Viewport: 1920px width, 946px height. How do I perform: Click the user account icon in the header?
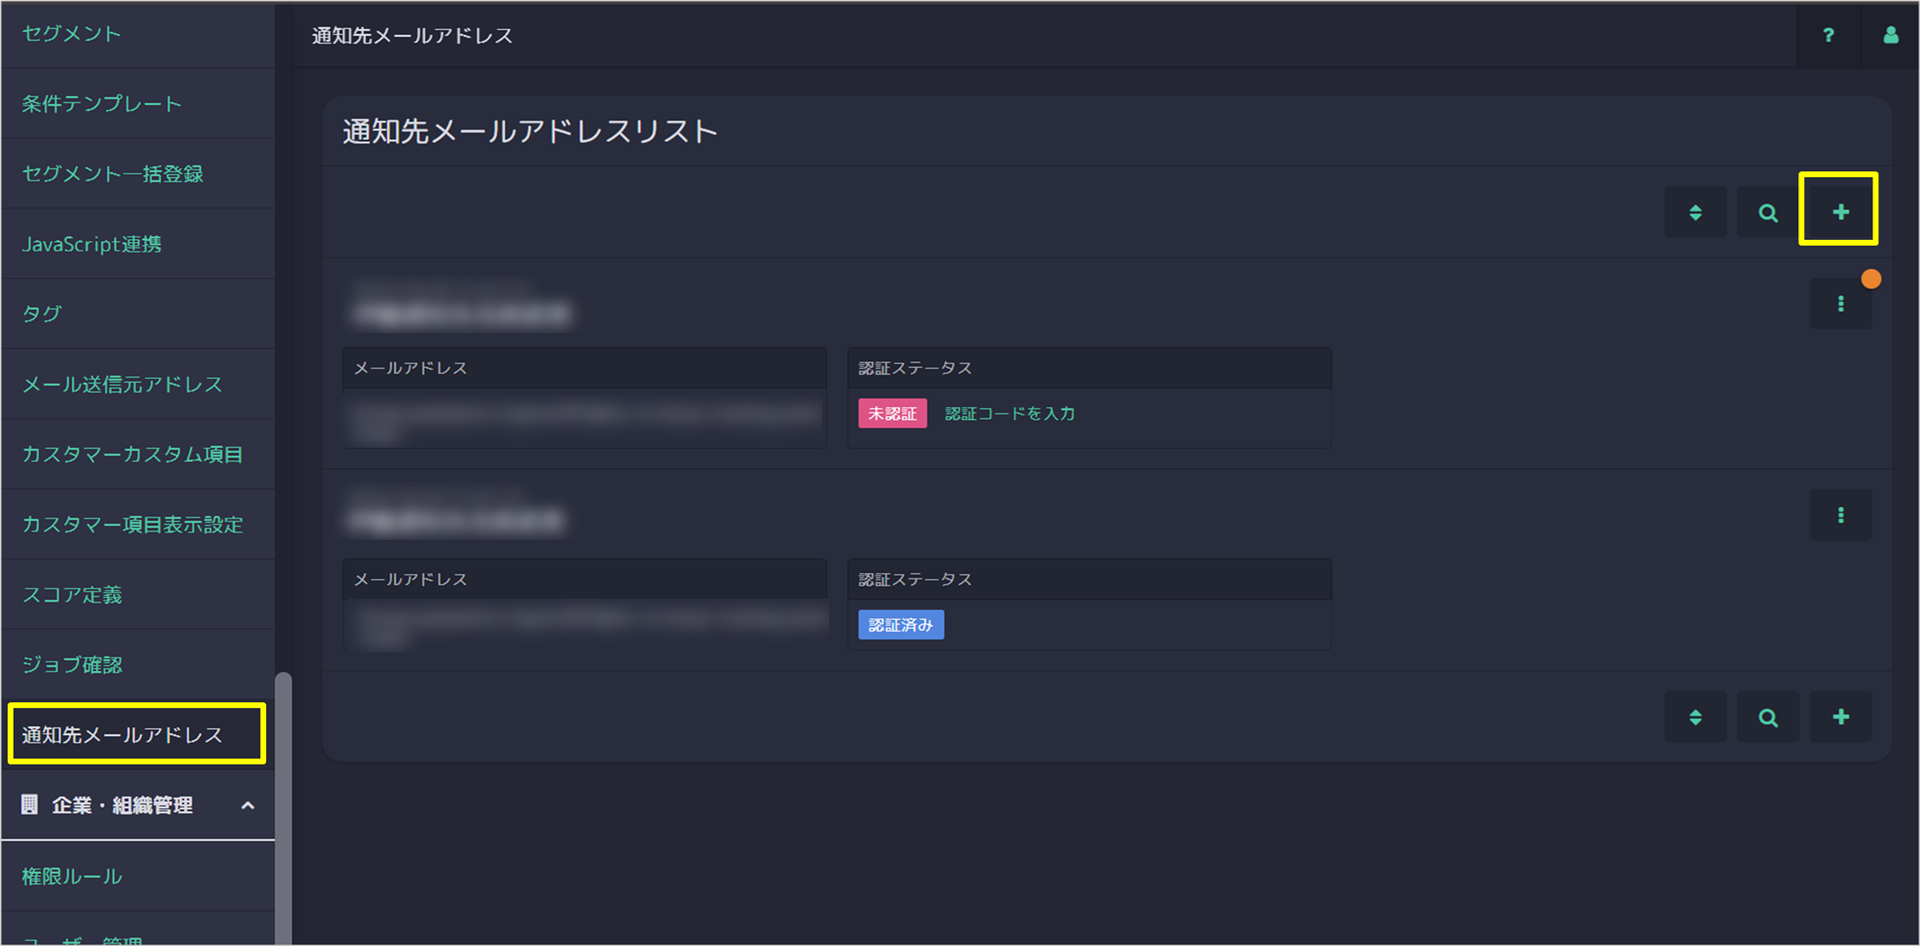click(x=1890, y=35)
